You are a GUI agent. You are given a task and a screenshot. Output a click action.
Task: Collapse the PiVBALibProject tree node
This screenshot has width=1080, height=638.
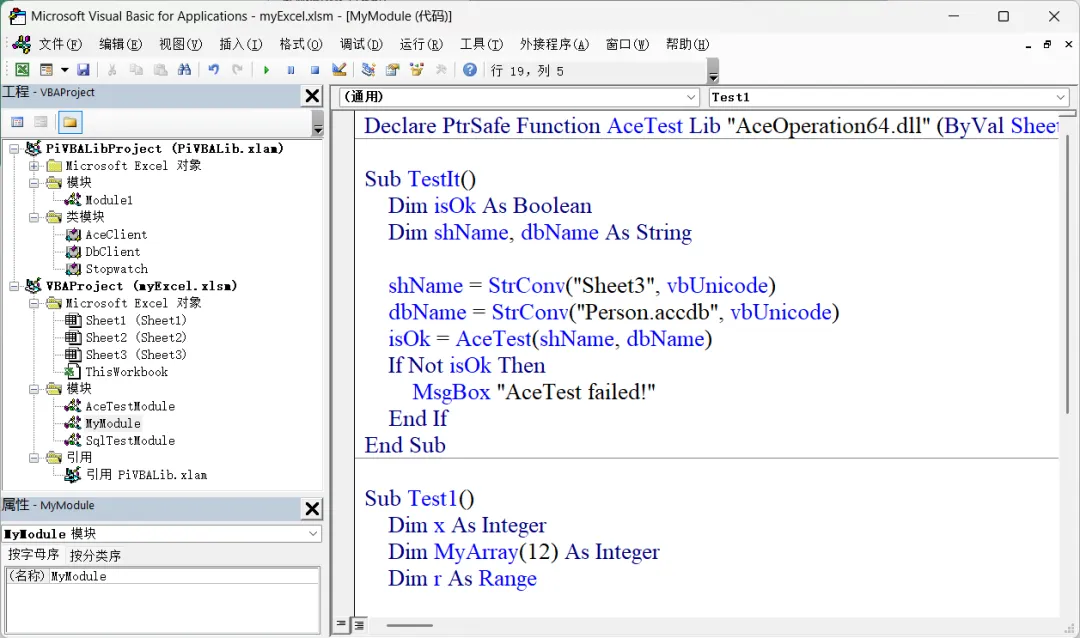point(14,148)
